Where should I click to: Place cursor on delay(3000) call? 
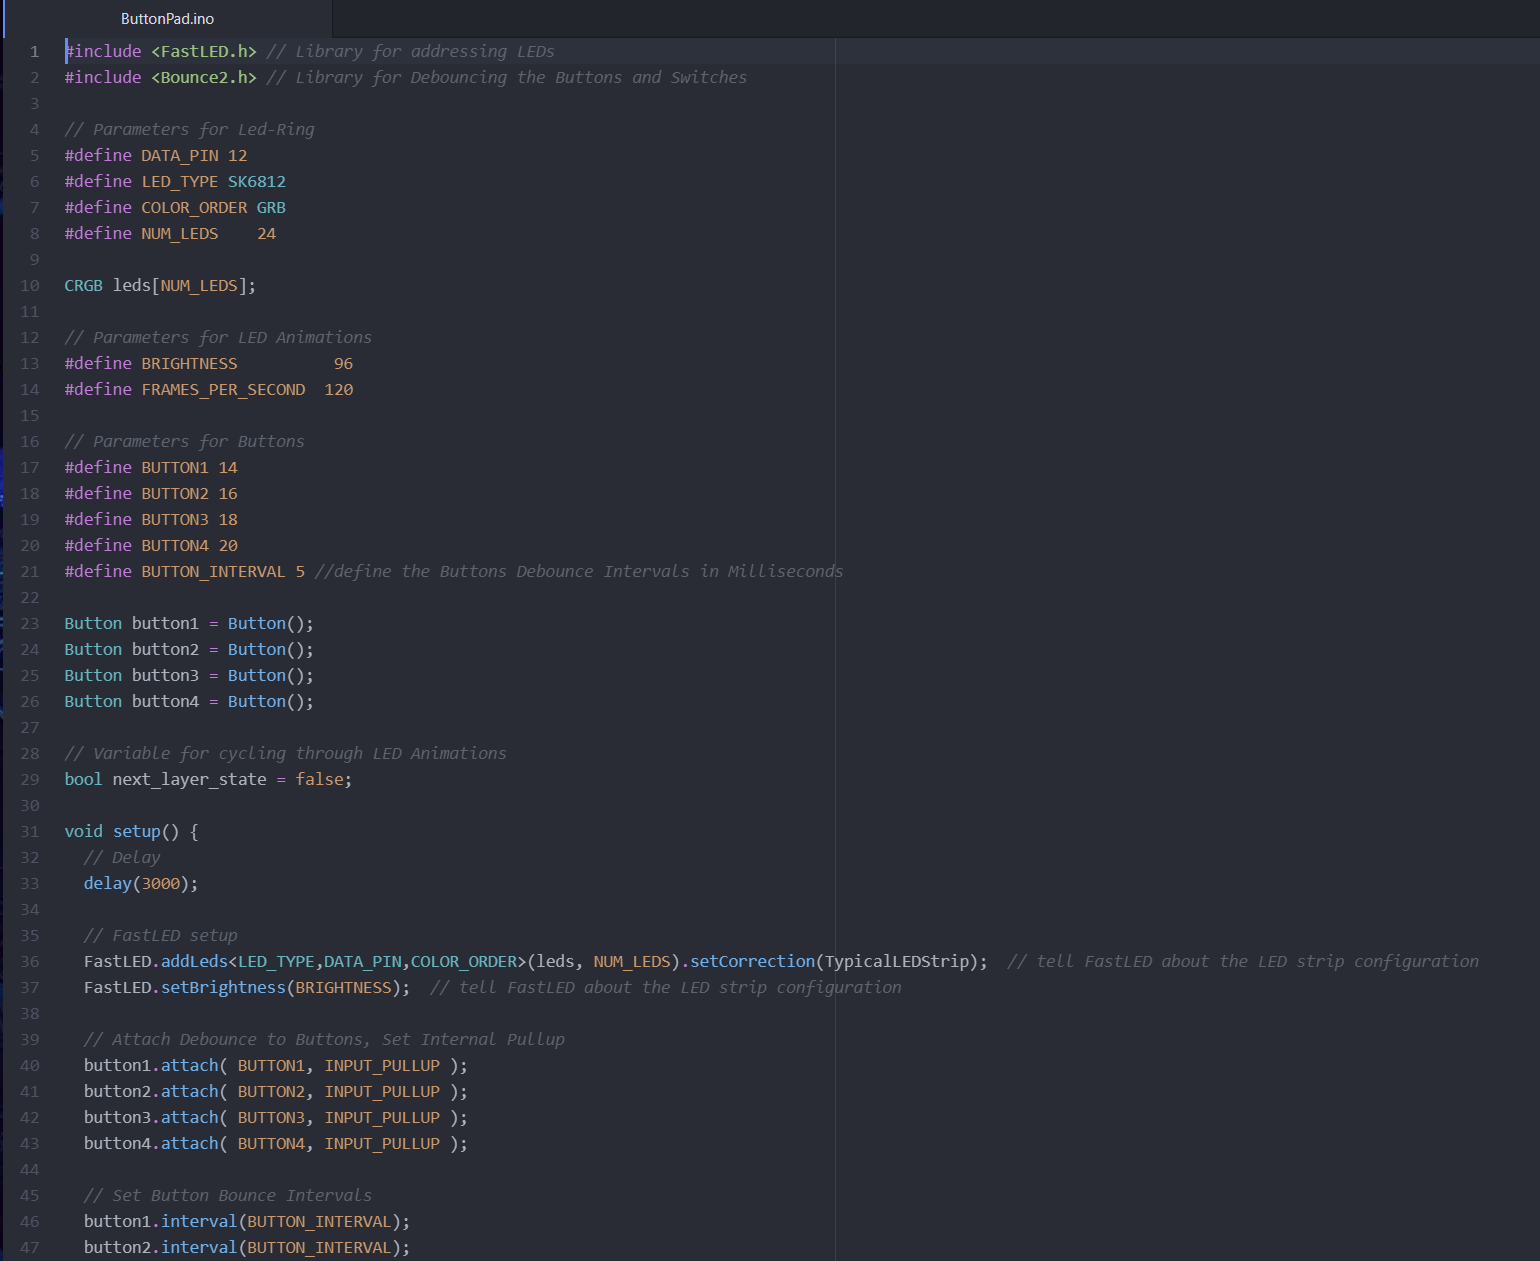140,884
